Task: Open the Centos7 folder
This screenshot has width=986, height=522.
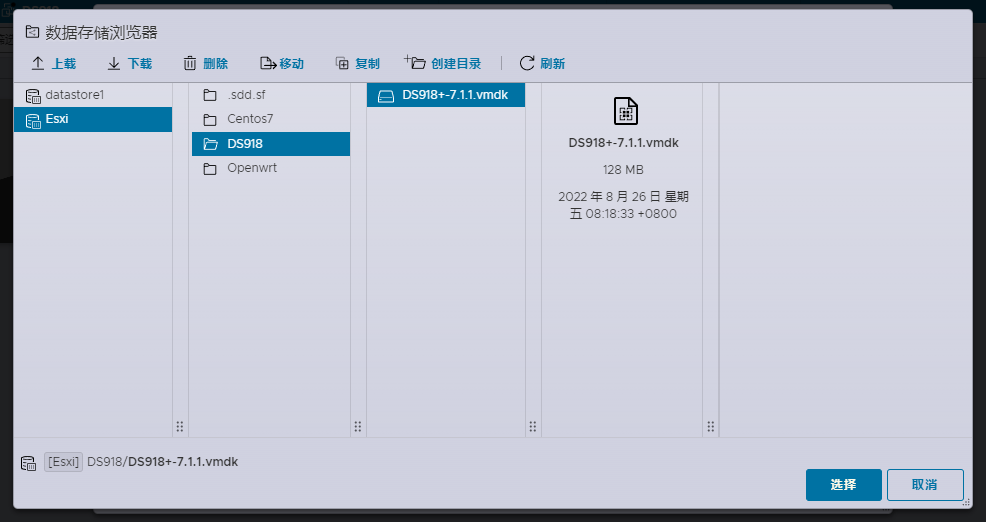Action: pos(250,119)
